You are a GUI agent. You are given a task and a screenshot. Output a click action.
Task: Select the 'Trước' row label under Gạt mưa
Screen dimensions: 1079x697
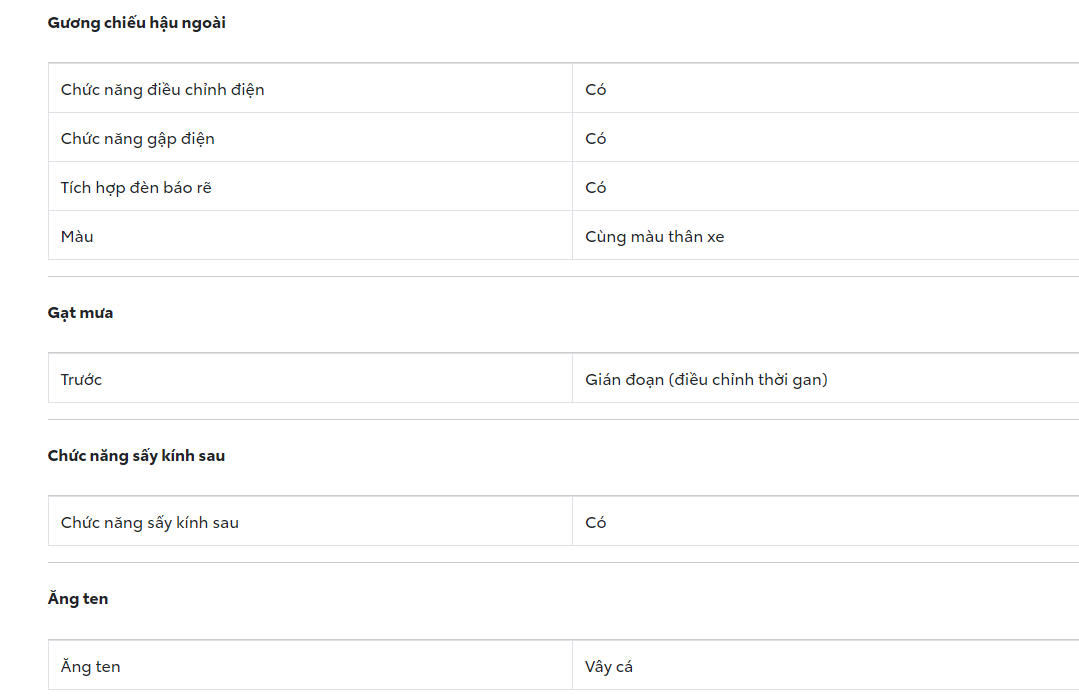(x=81, y=380)
